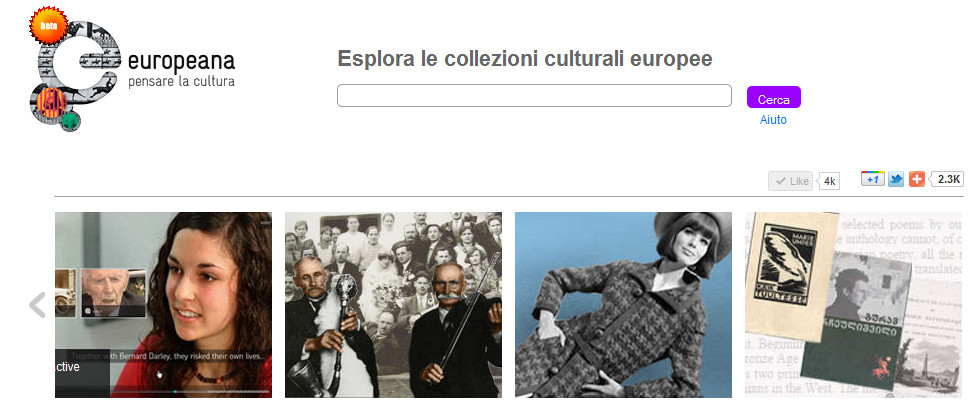Image resolution: width=969 pixels, height=411 pixels.
Task: Focus the collection search text field
Action: [535, 96]
